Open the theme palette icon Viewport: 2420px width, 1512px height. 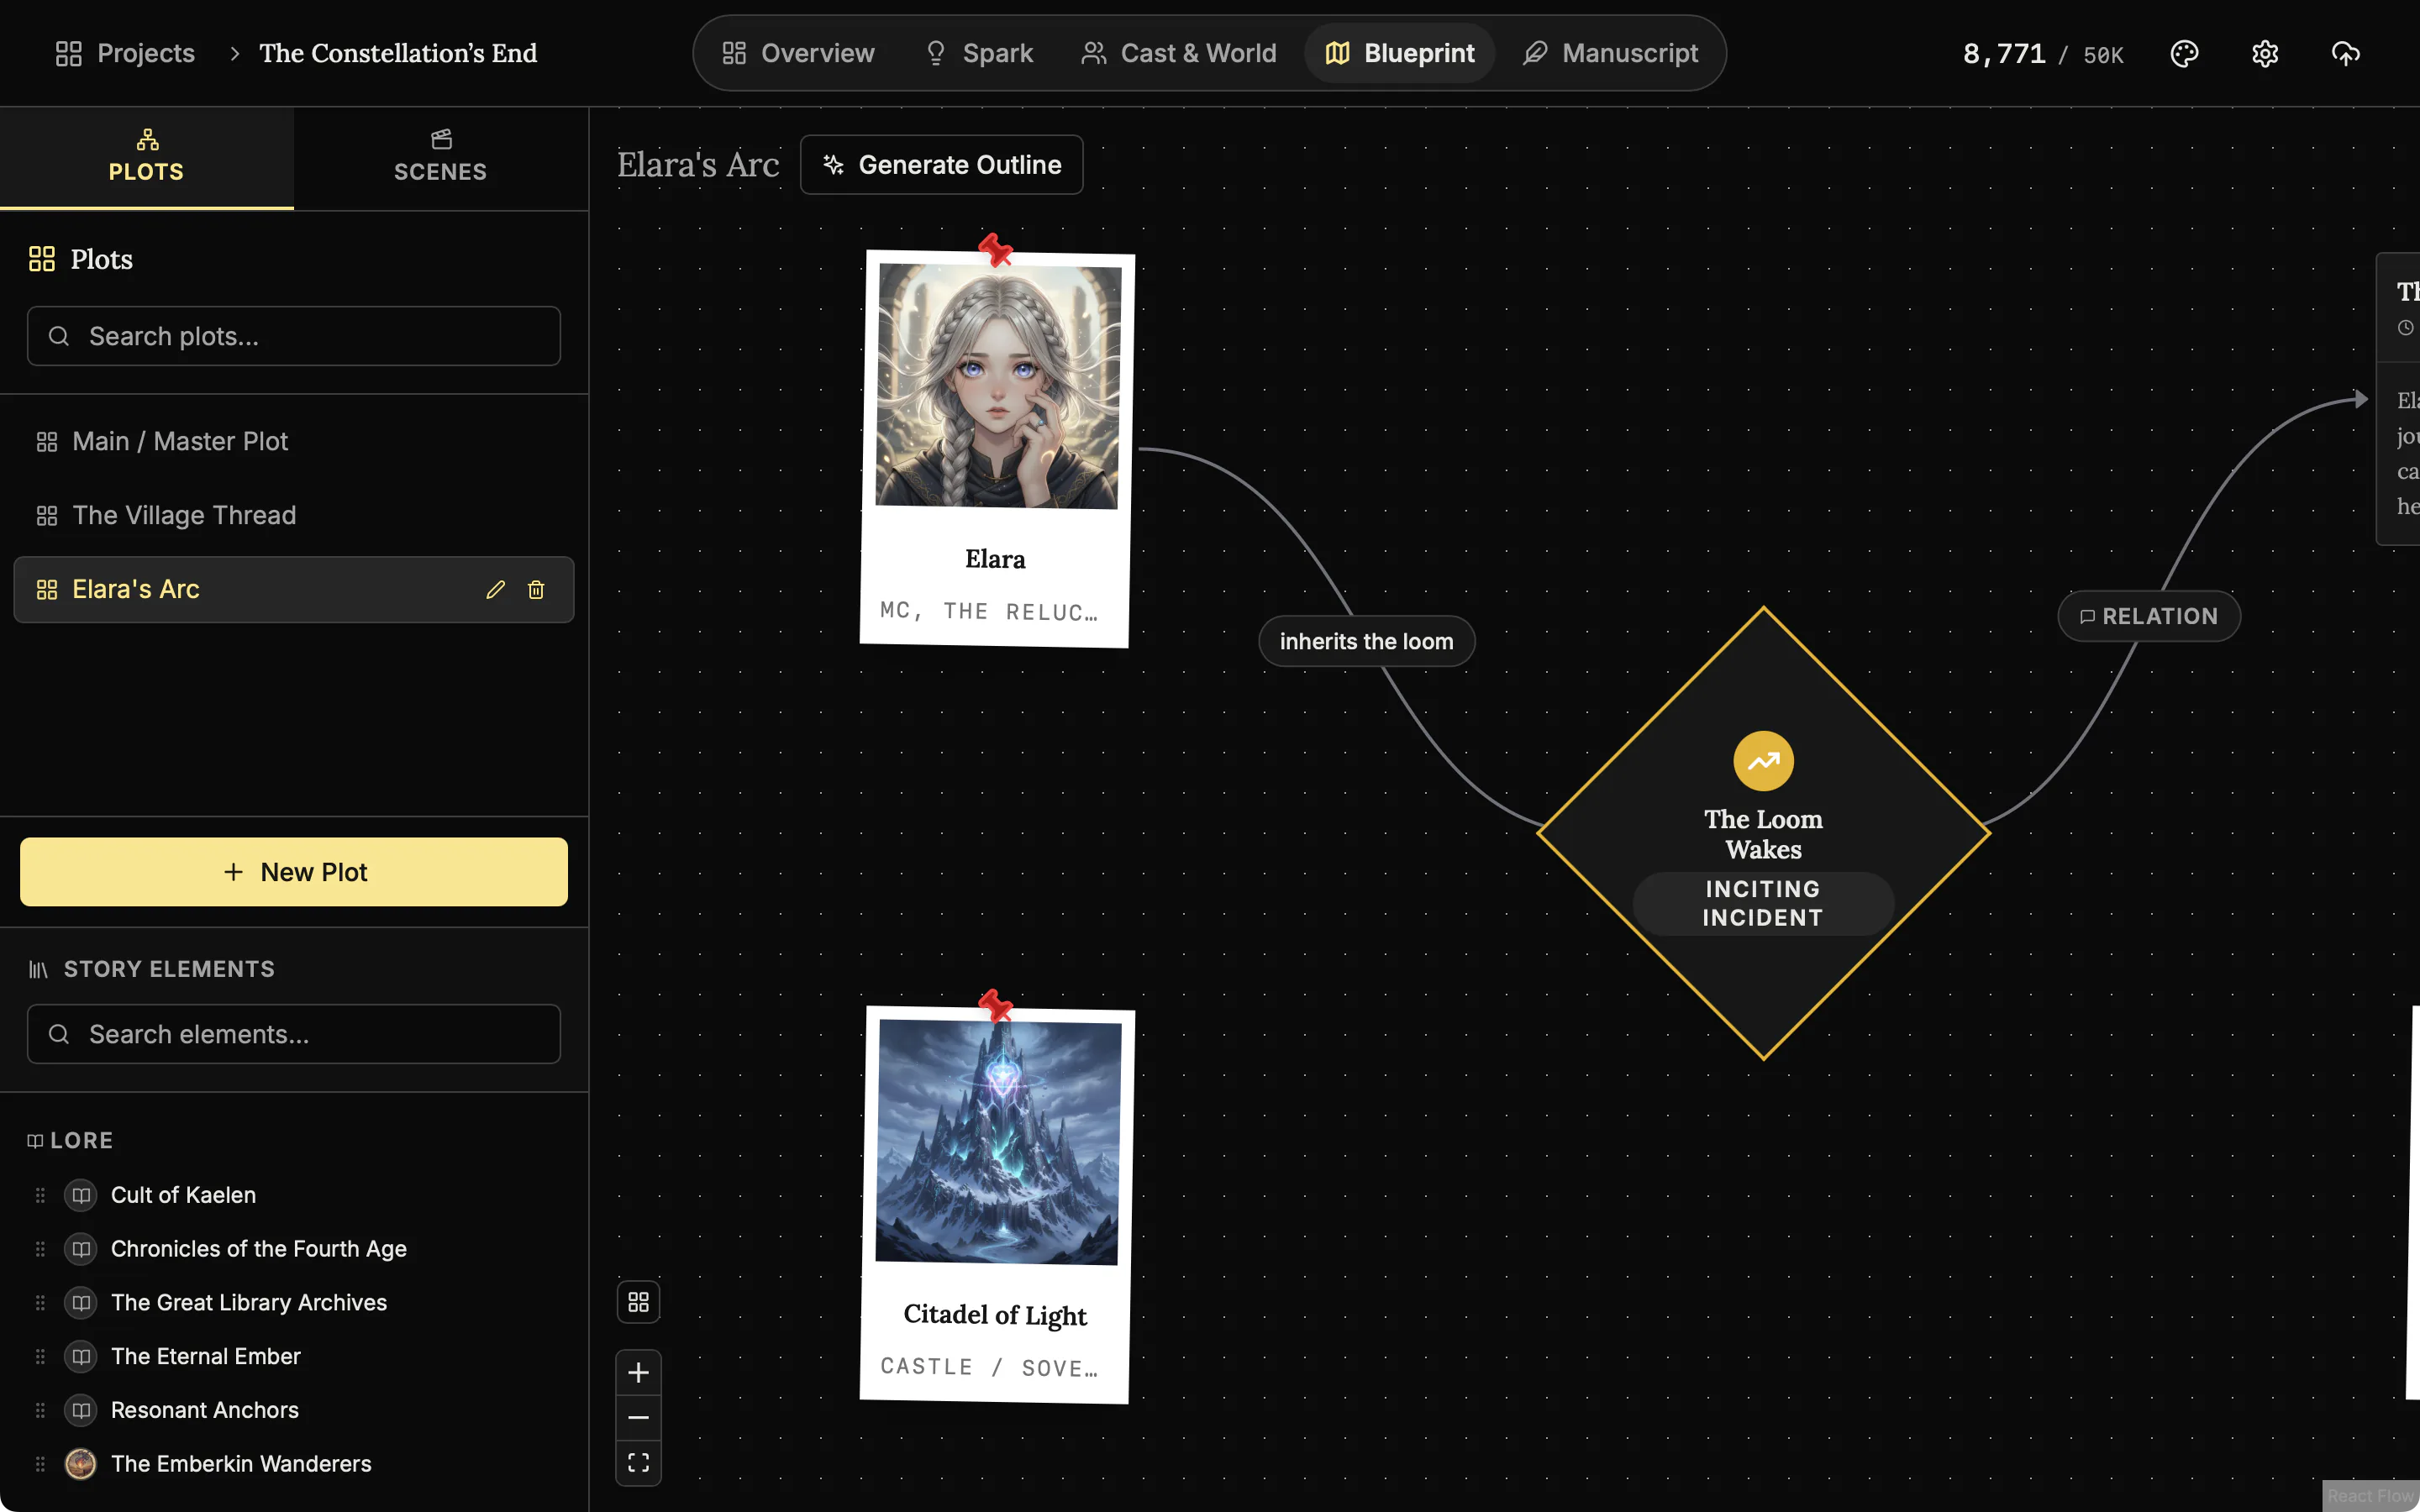2184,53
